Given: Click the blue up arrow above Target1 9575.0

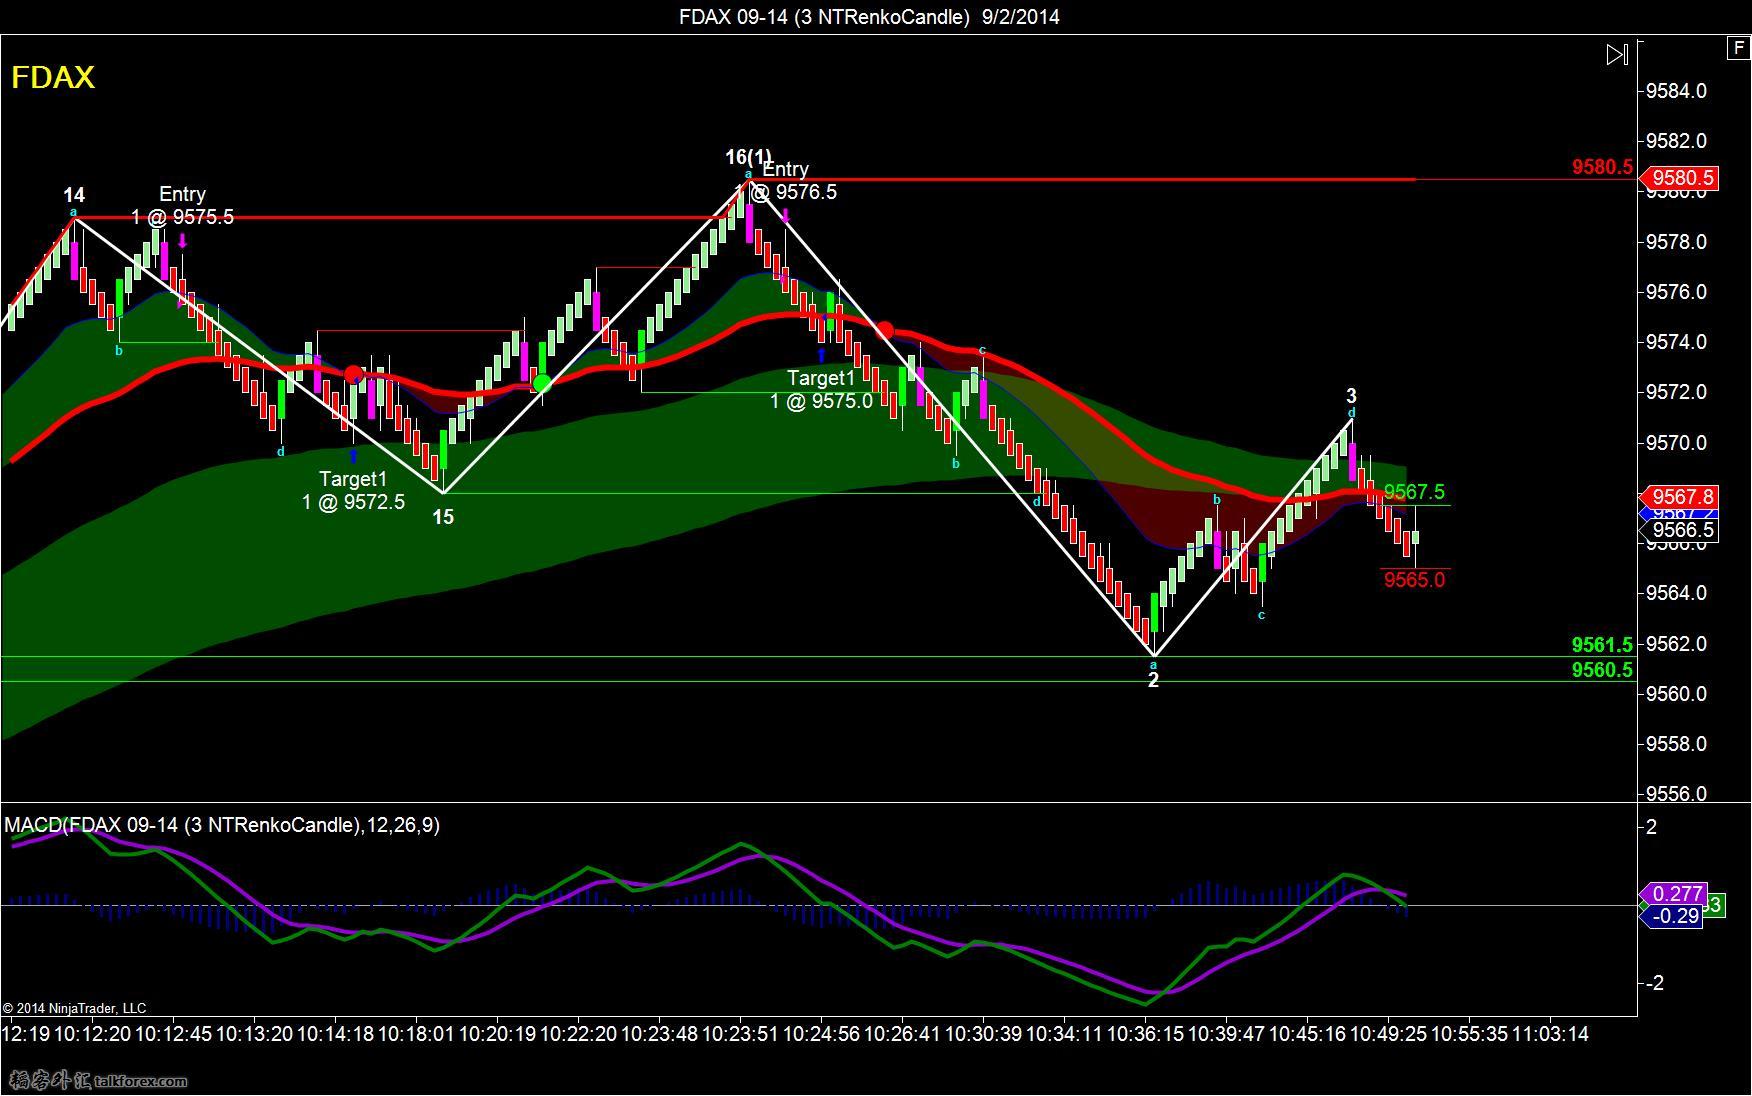Looking at the screenshot, I should pyautogui.click(x=822, y=354).
